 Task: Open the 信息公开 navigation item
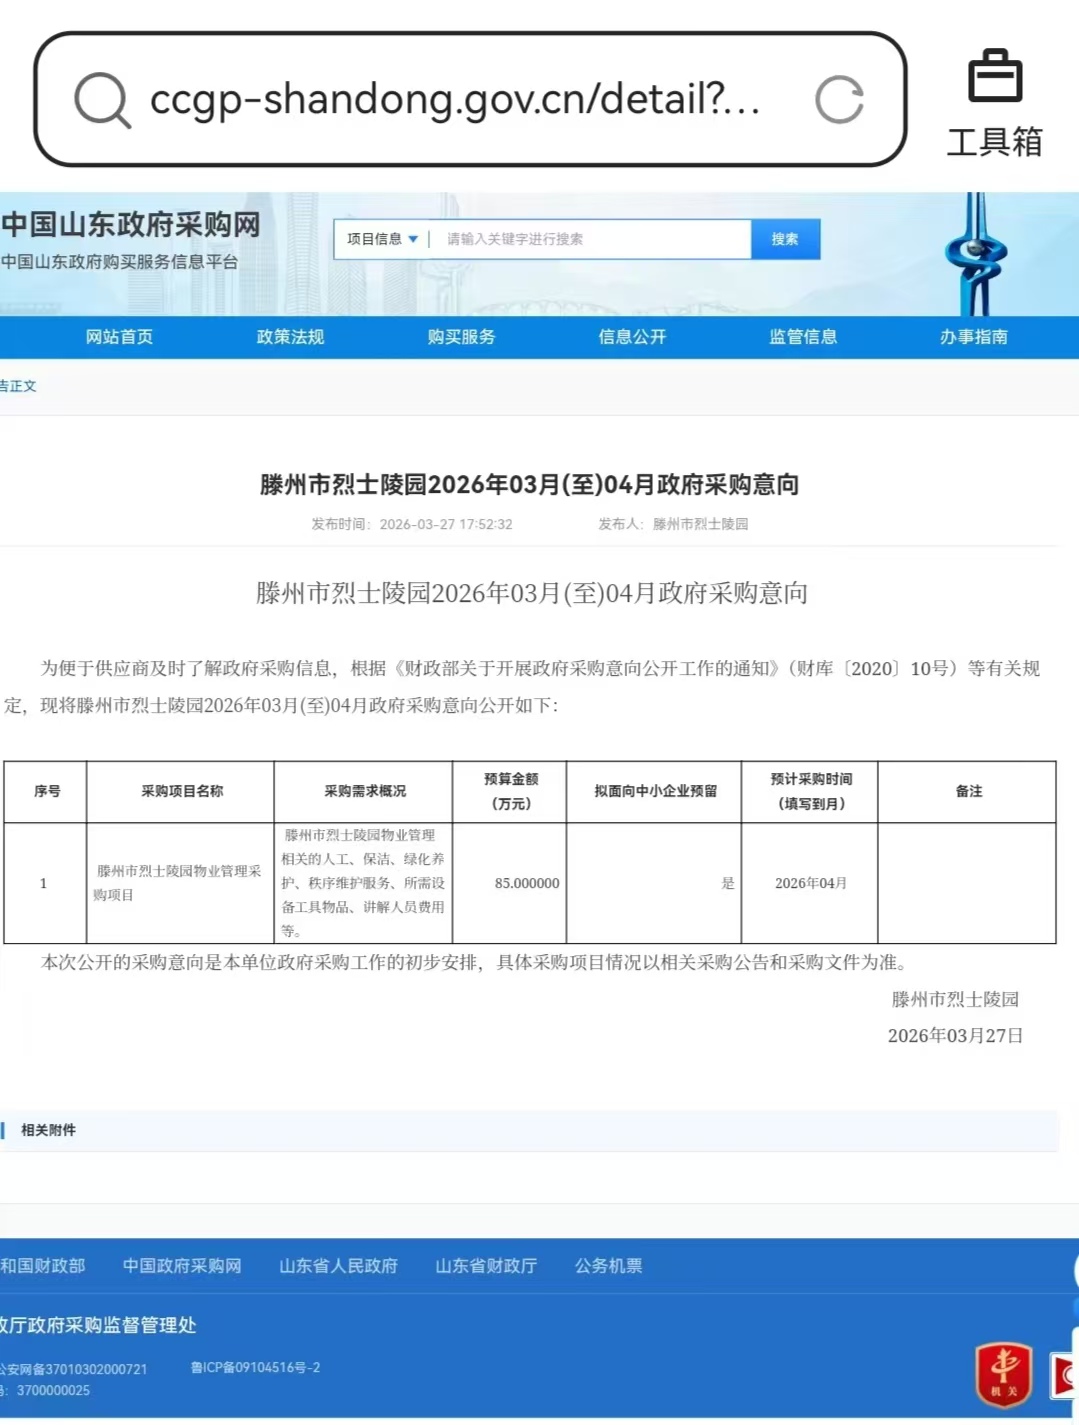(x=632, y=337)
